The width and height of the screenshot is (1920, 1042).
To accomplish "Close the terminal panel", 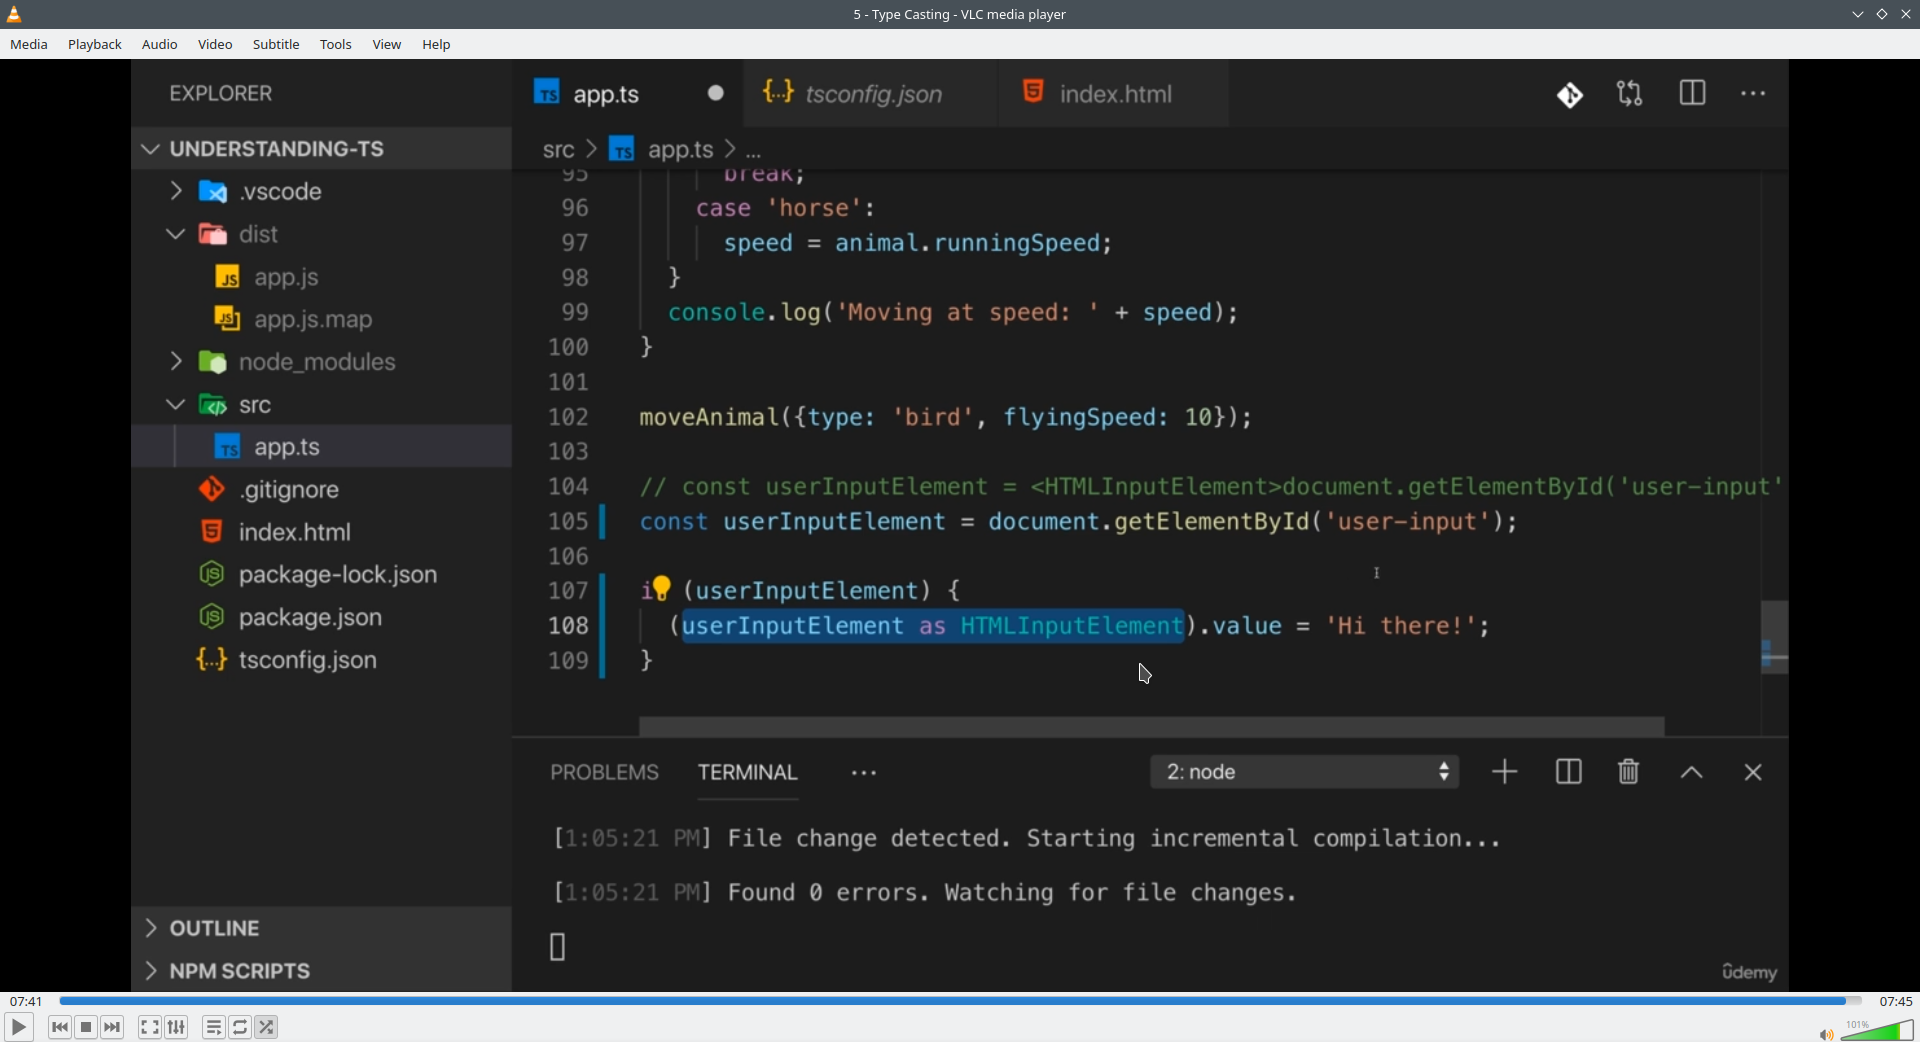I will pos(1753,772).
